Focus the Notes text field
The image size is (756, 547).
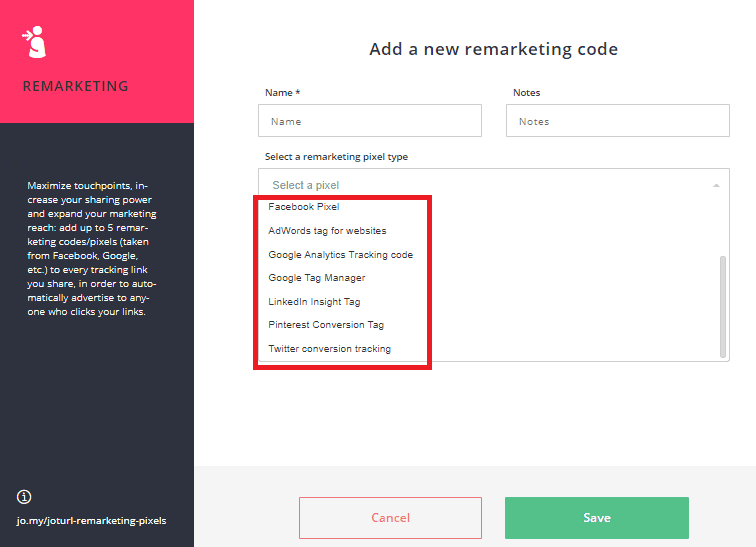(618, 120)
